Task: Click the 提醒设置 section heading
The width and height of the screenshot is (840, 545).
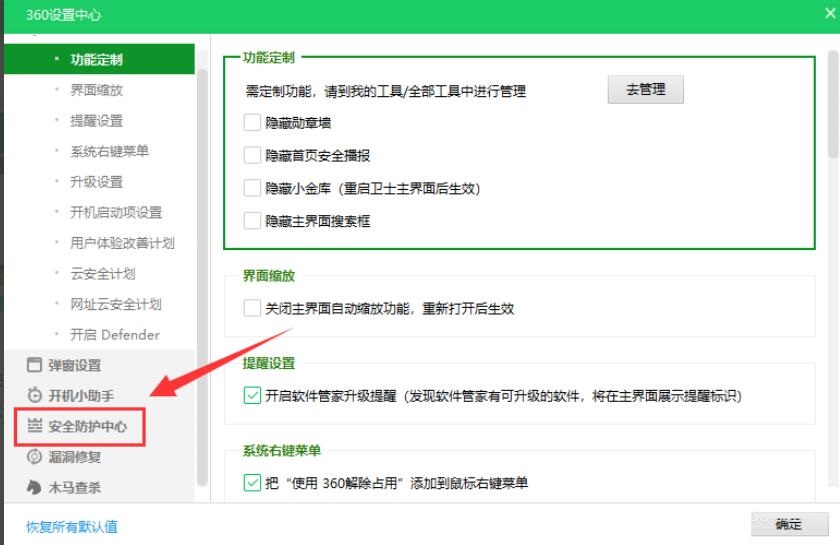Action: click(268, 363)
